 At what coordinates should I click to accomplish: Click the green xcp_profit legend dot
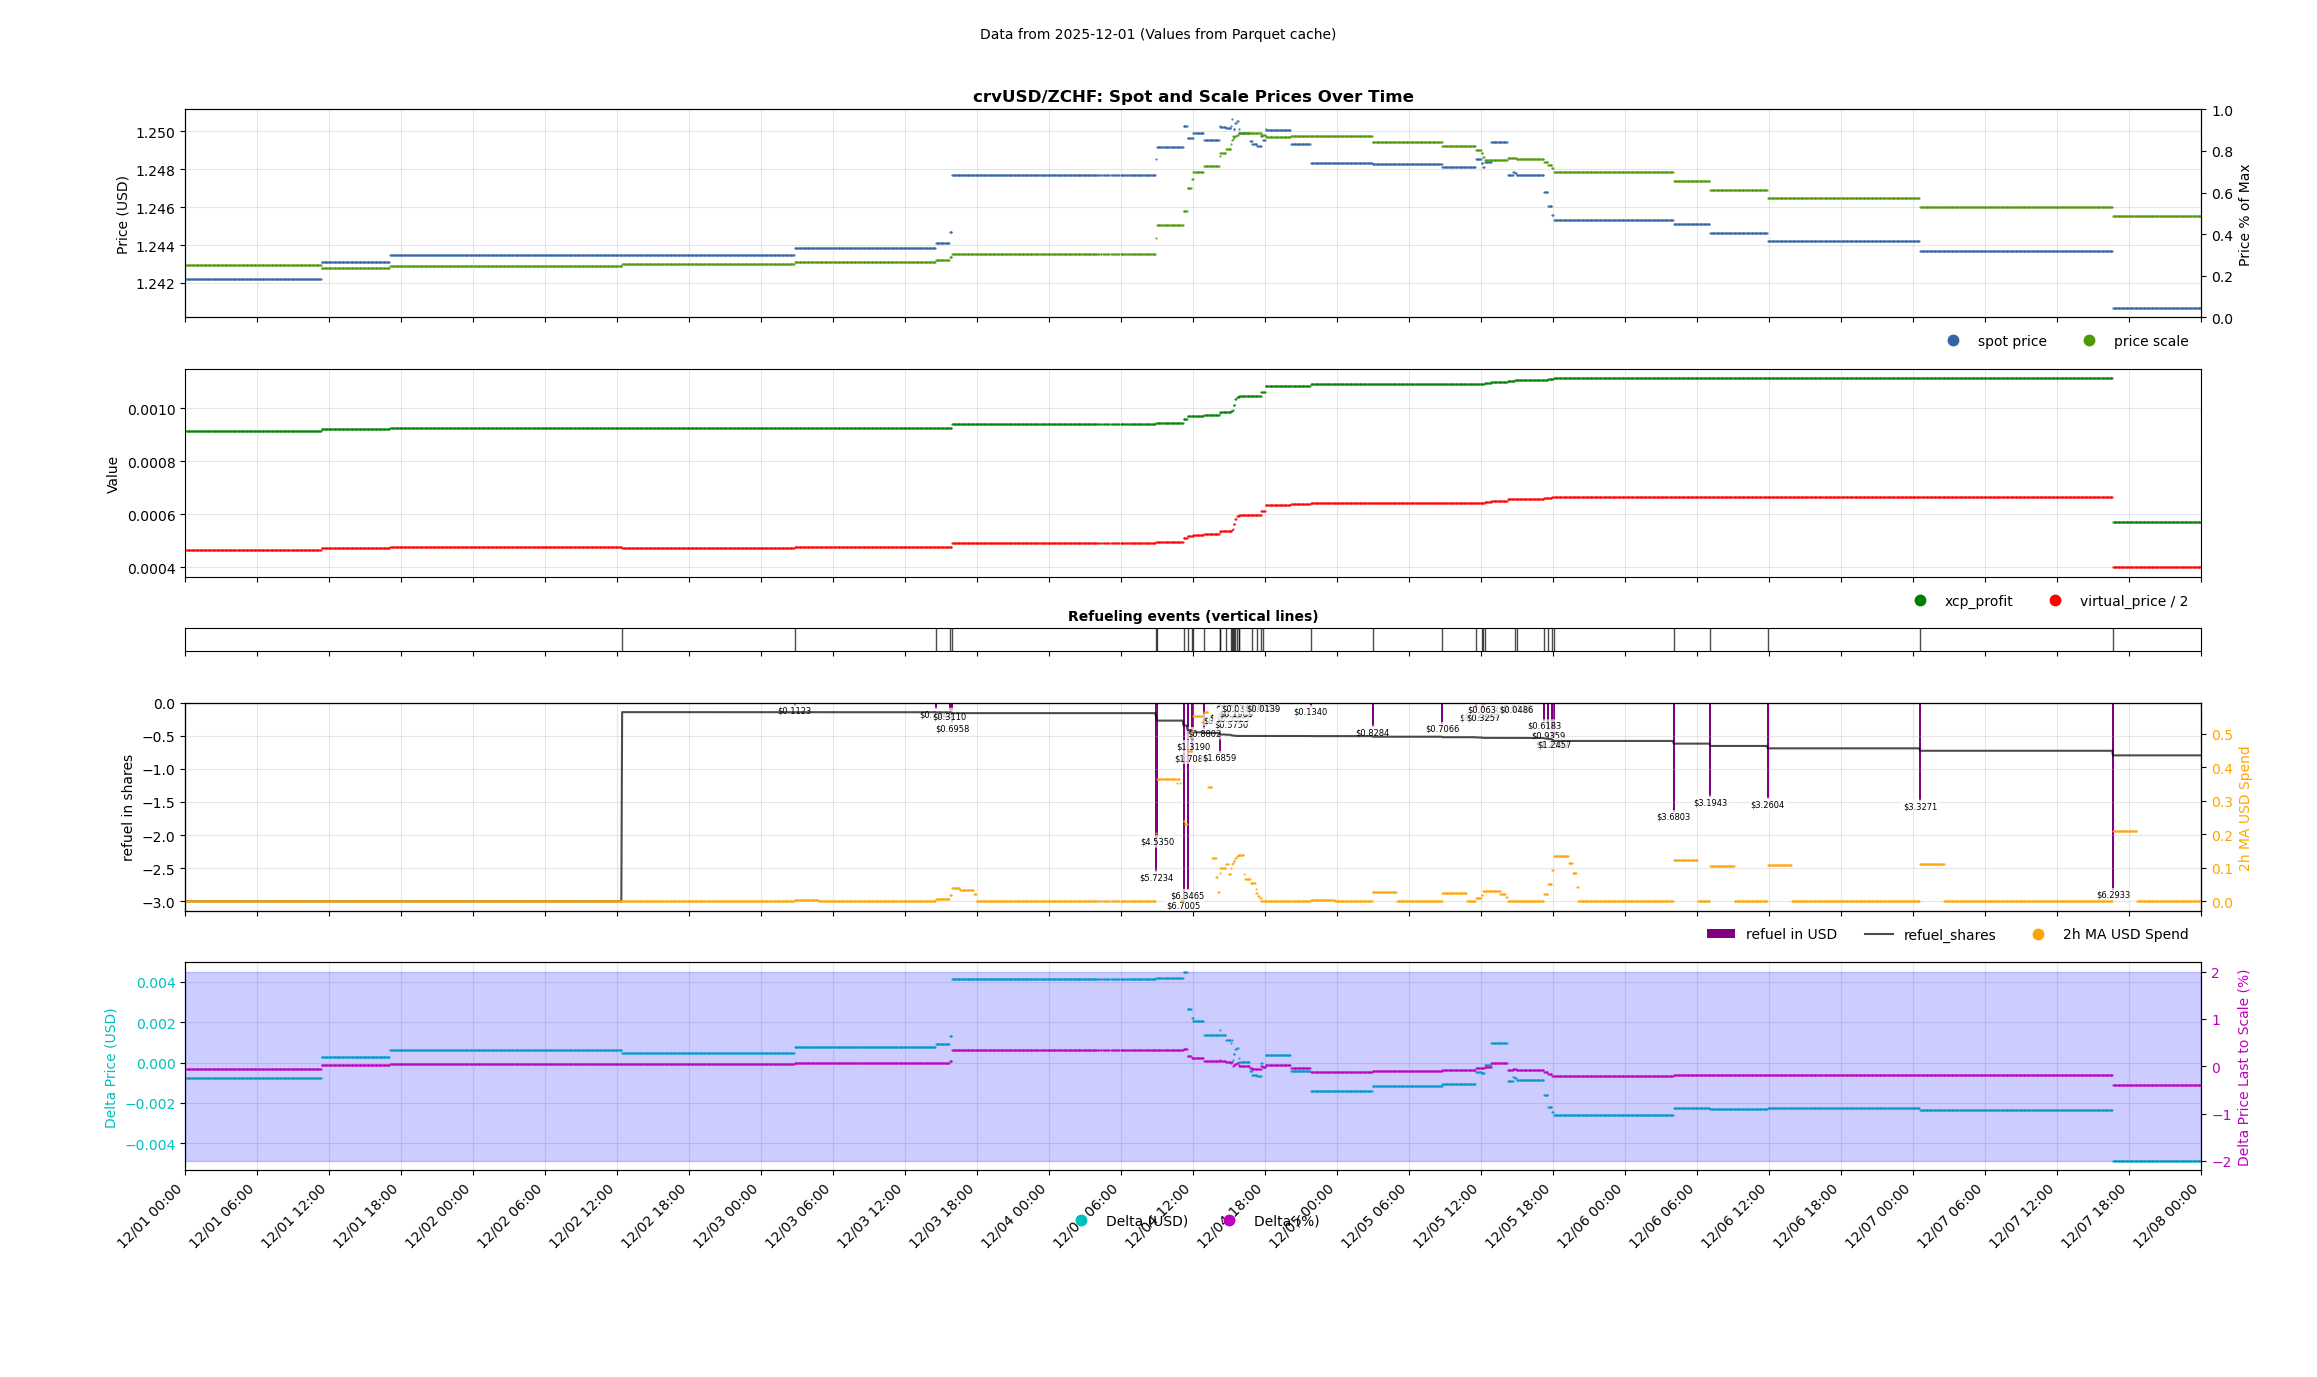(x=1920, y=601)
